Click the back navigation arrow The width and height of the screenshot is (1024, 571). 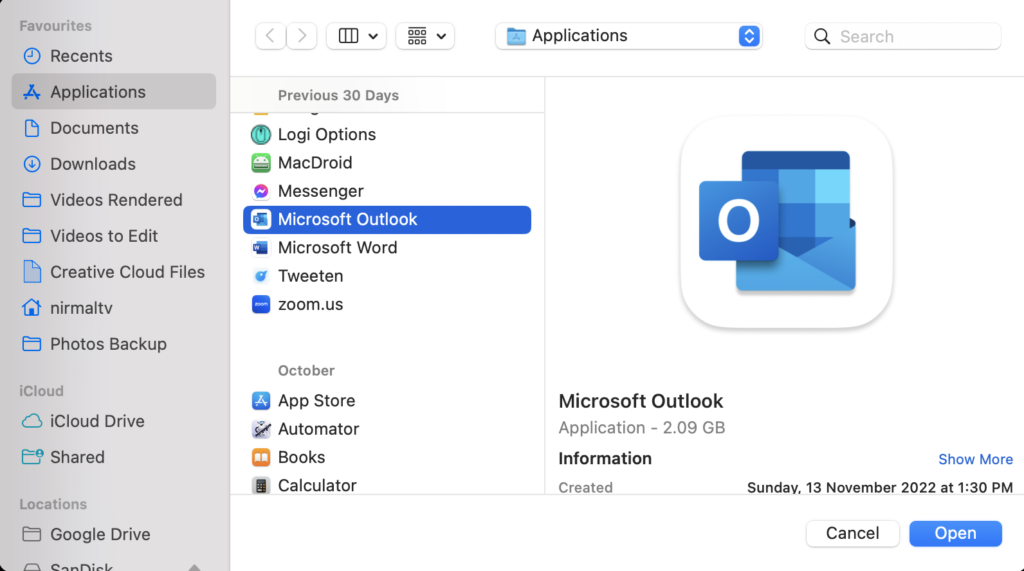pos(270,36)
